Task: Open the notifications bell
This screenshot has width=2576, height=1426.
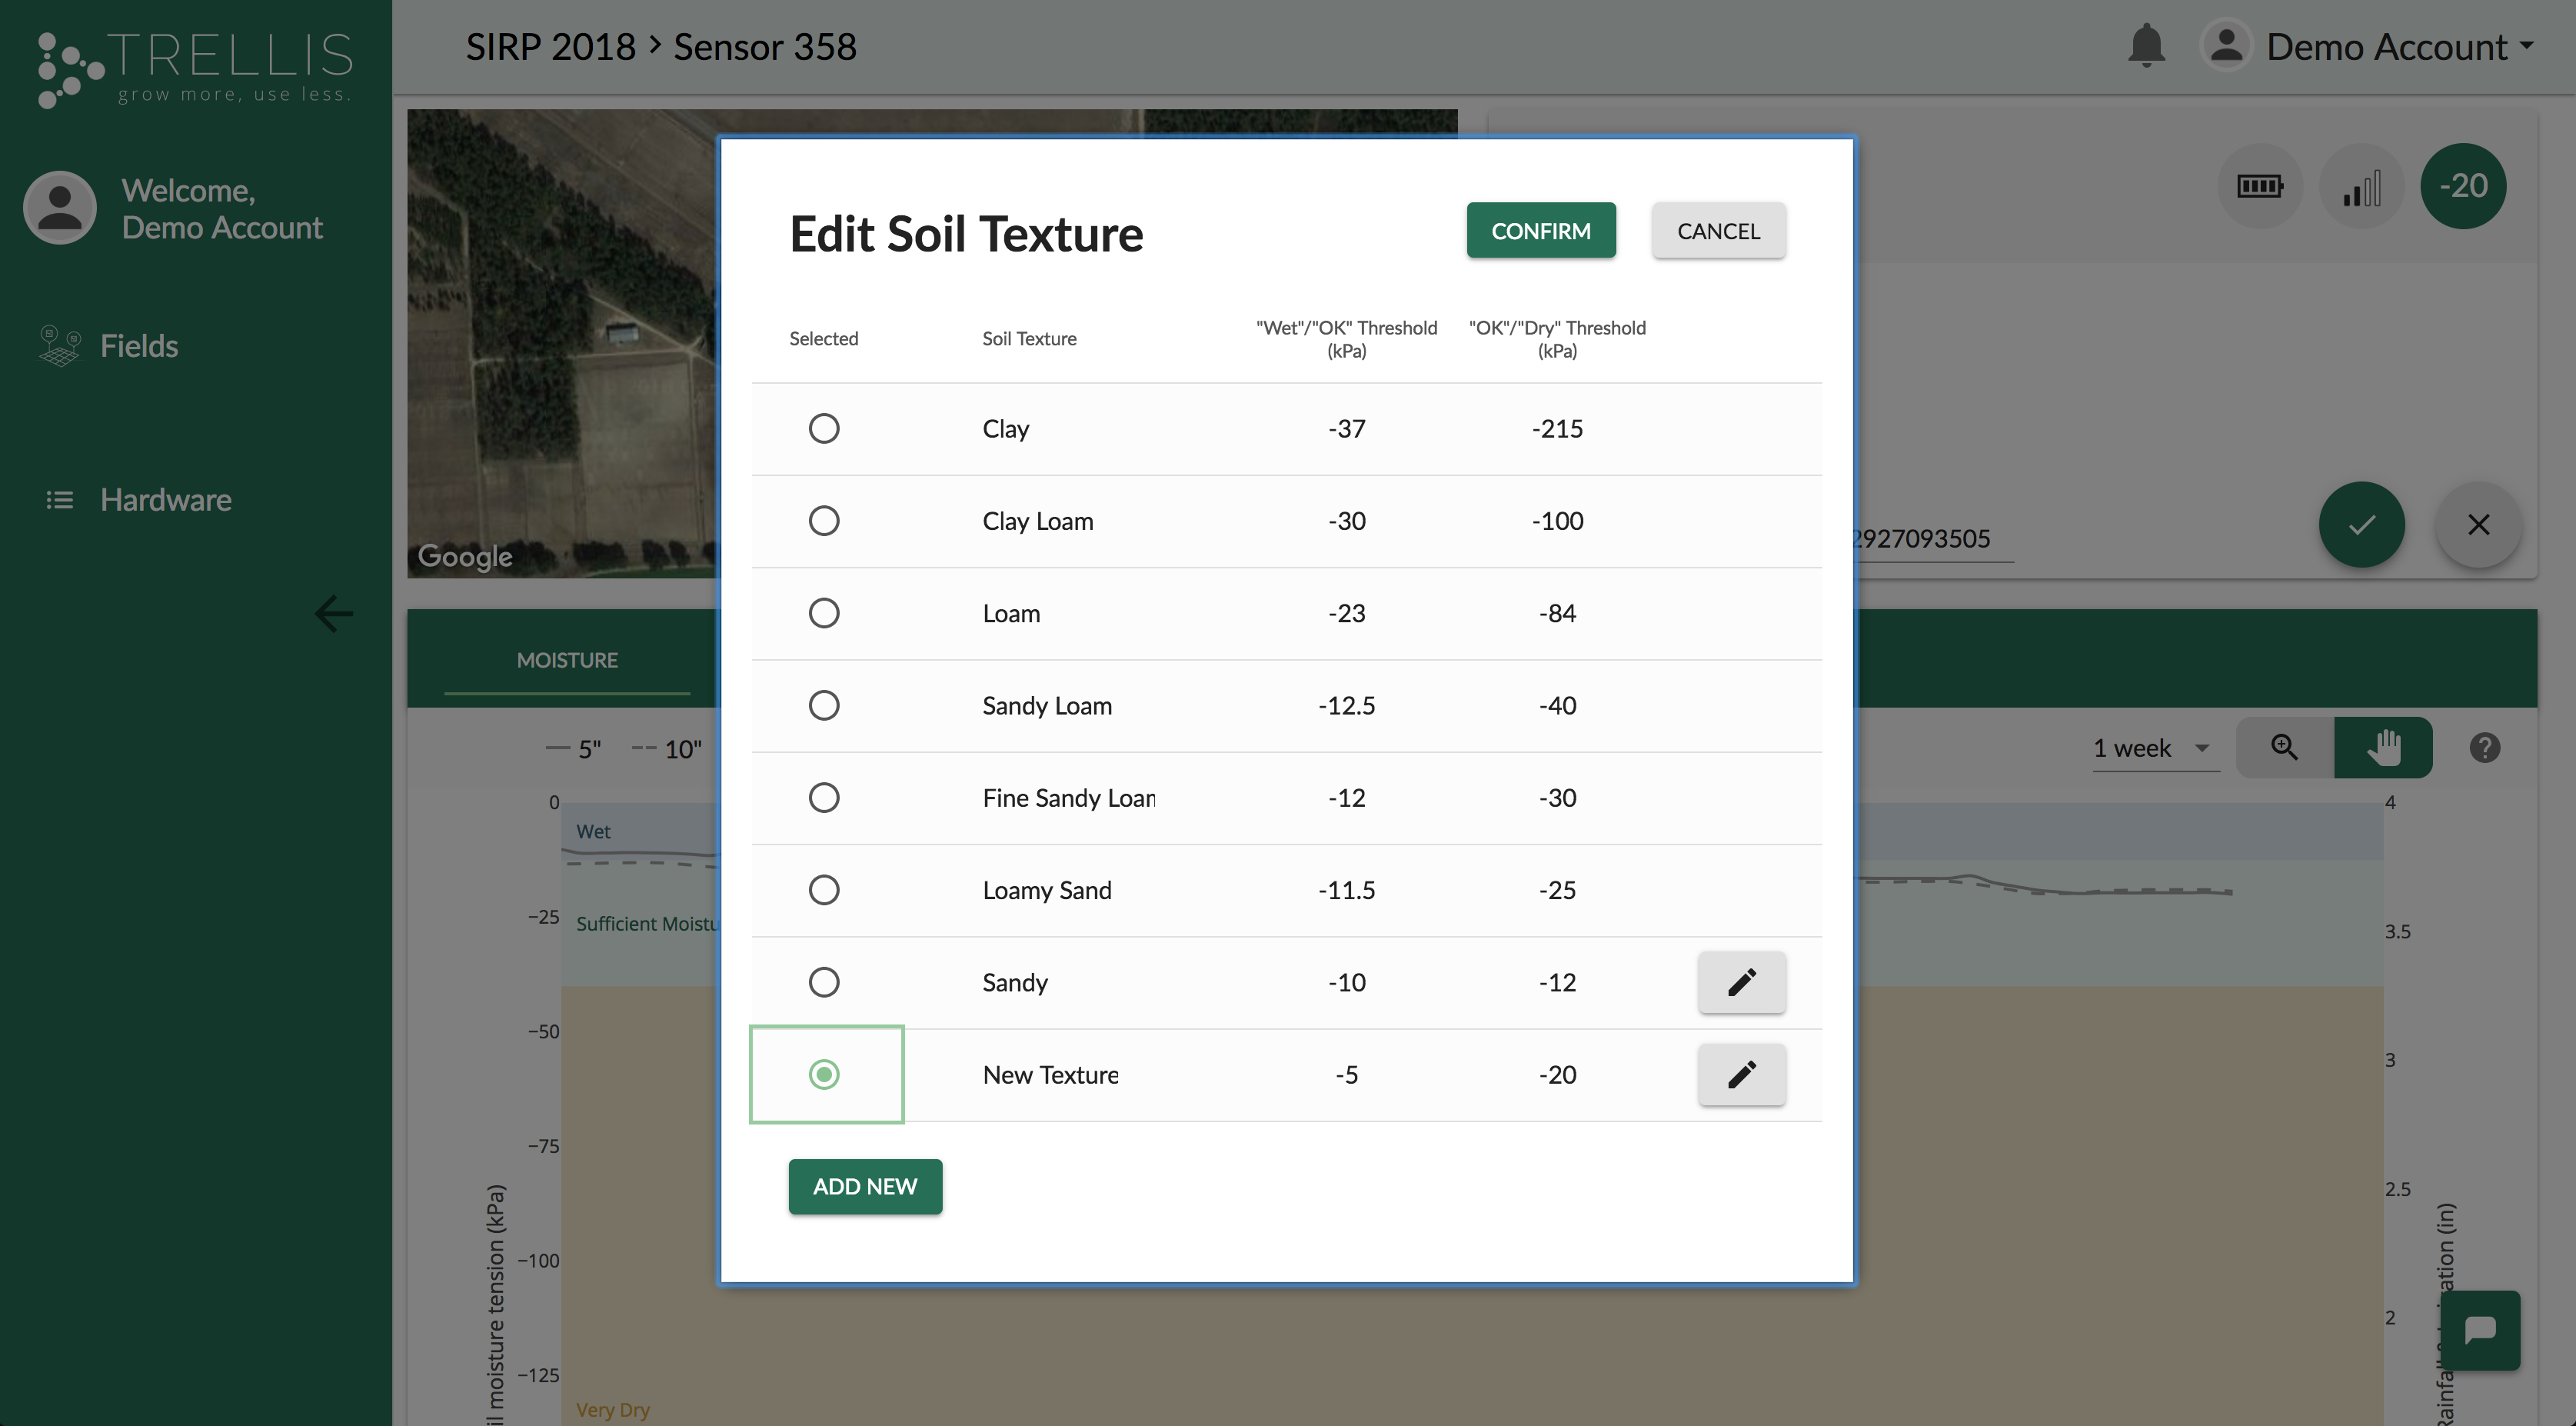Action: click(2146, 46)
